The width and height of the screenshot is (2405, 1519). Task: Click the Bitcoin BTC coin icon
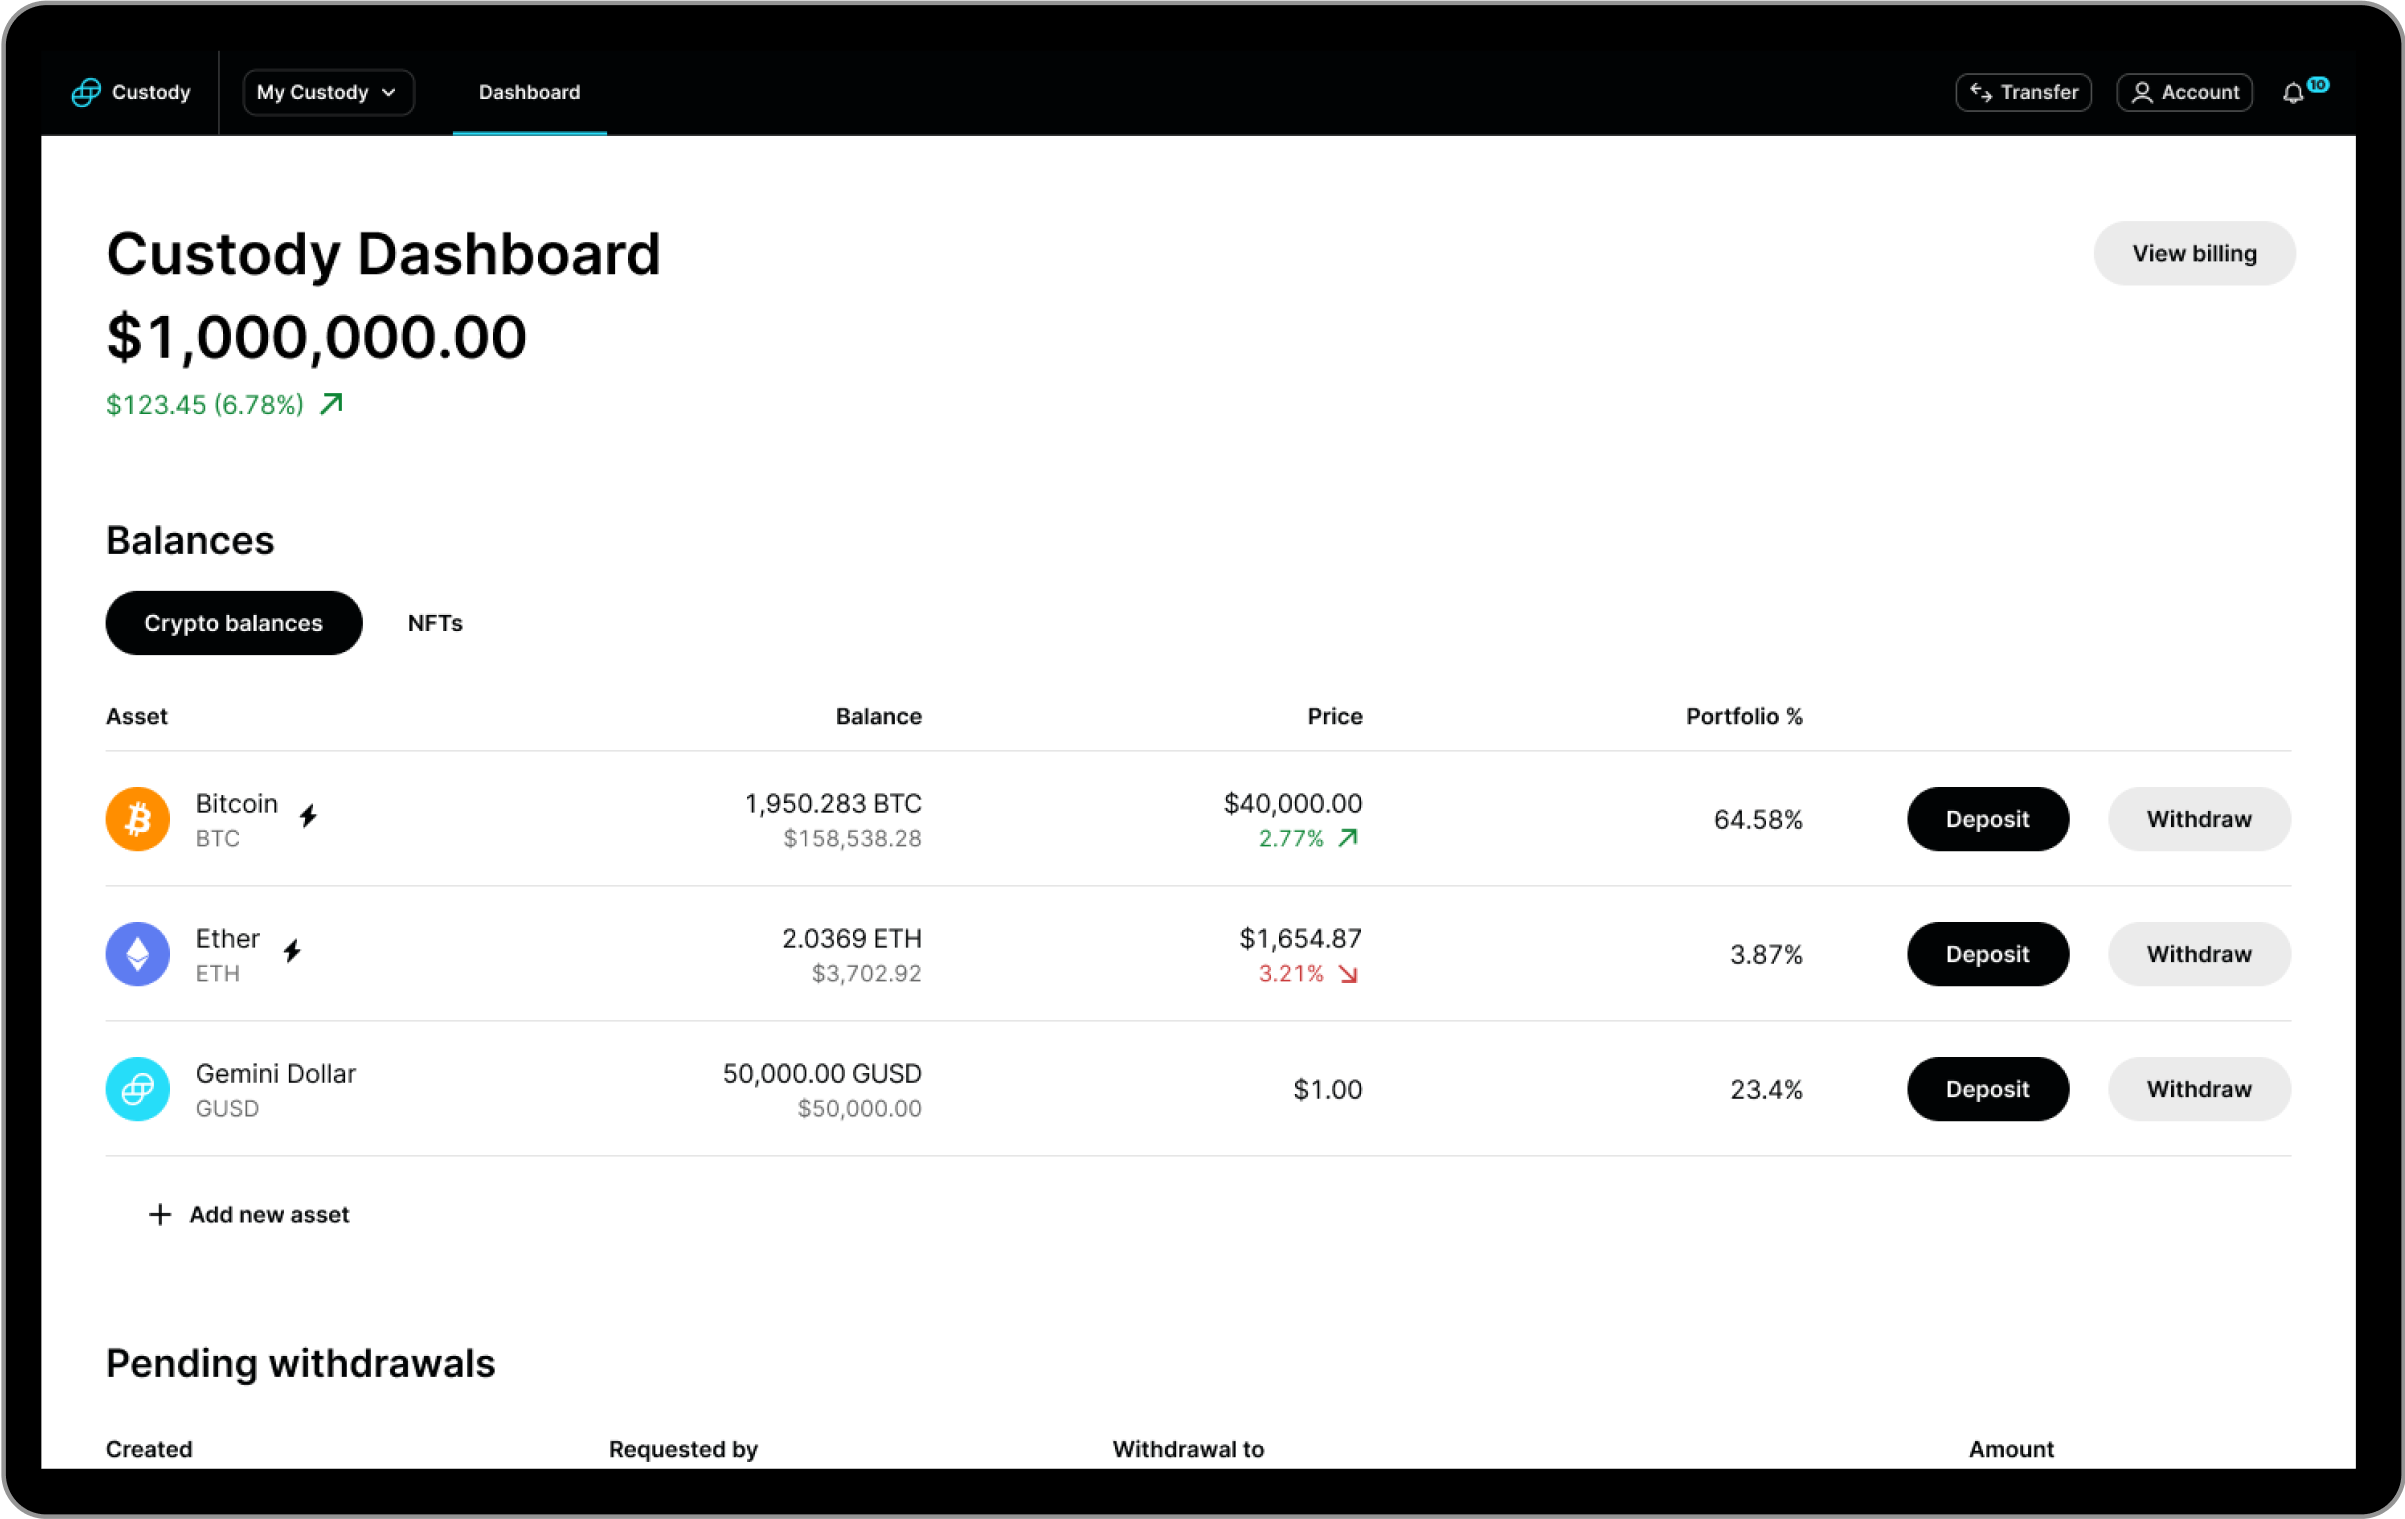(136, 819)
